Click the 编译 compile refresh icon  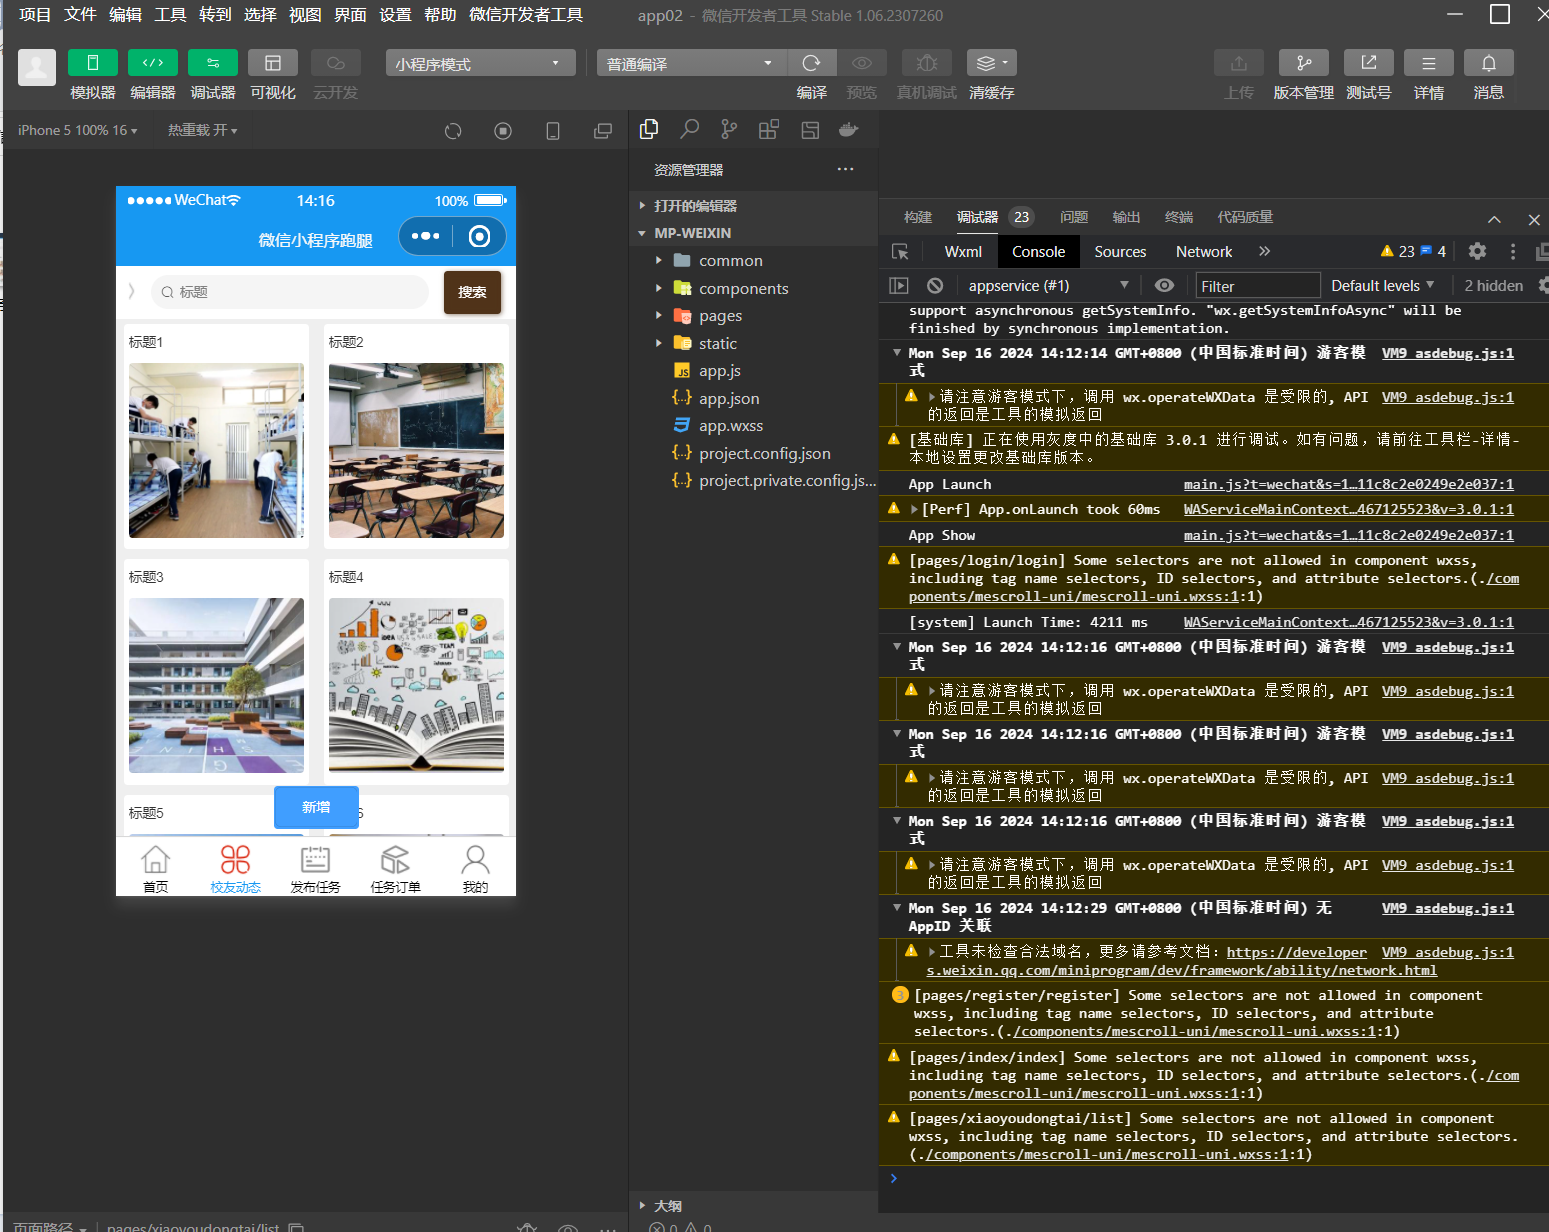[x=811, y=63]
